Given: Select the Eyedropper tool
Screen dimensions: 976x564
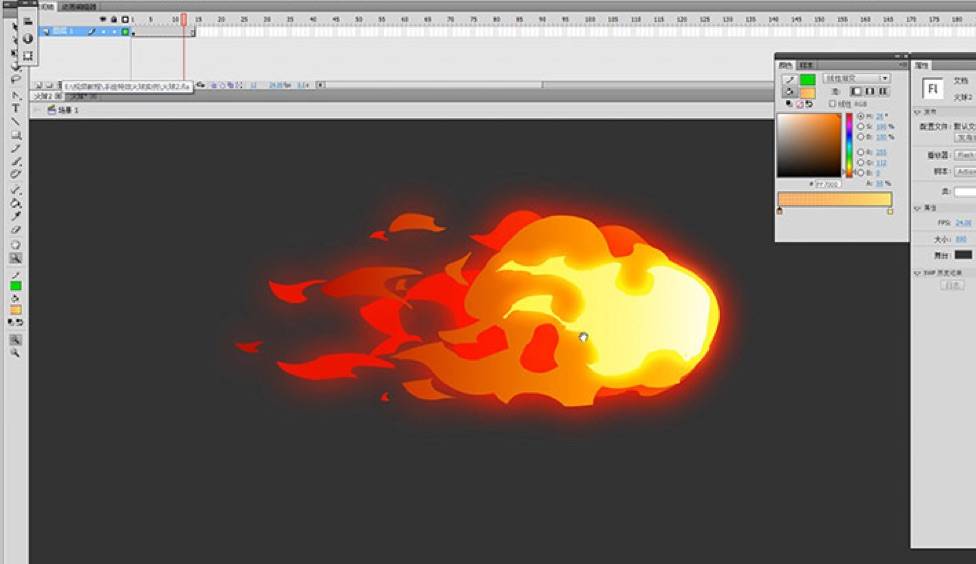Looking at the screenshot, I should [x=16, y=216].
